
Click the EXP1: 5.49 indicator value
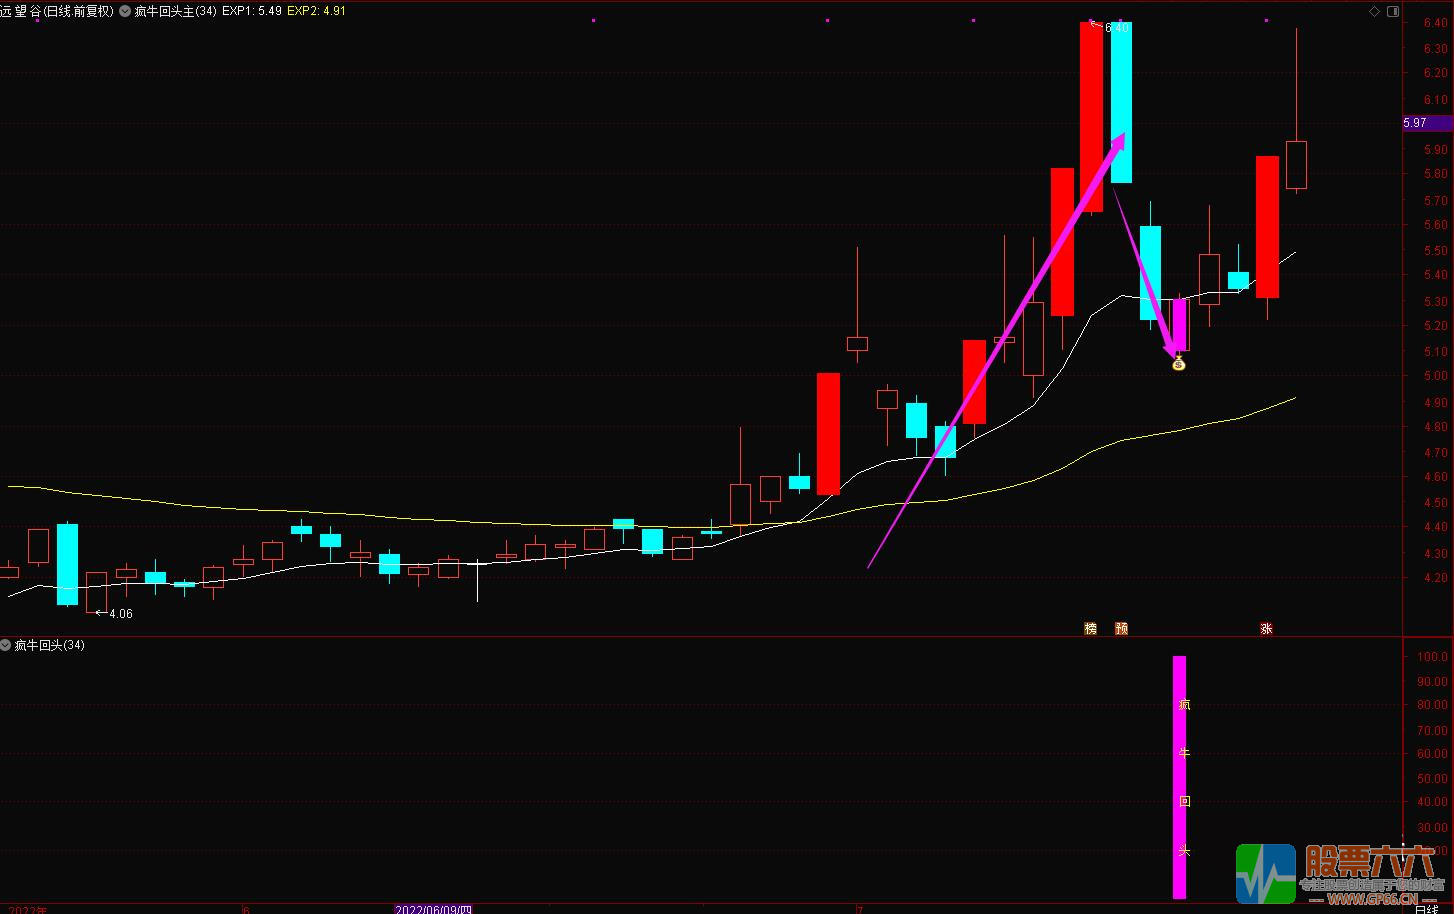pyautogui.click(x=251, y=11)
